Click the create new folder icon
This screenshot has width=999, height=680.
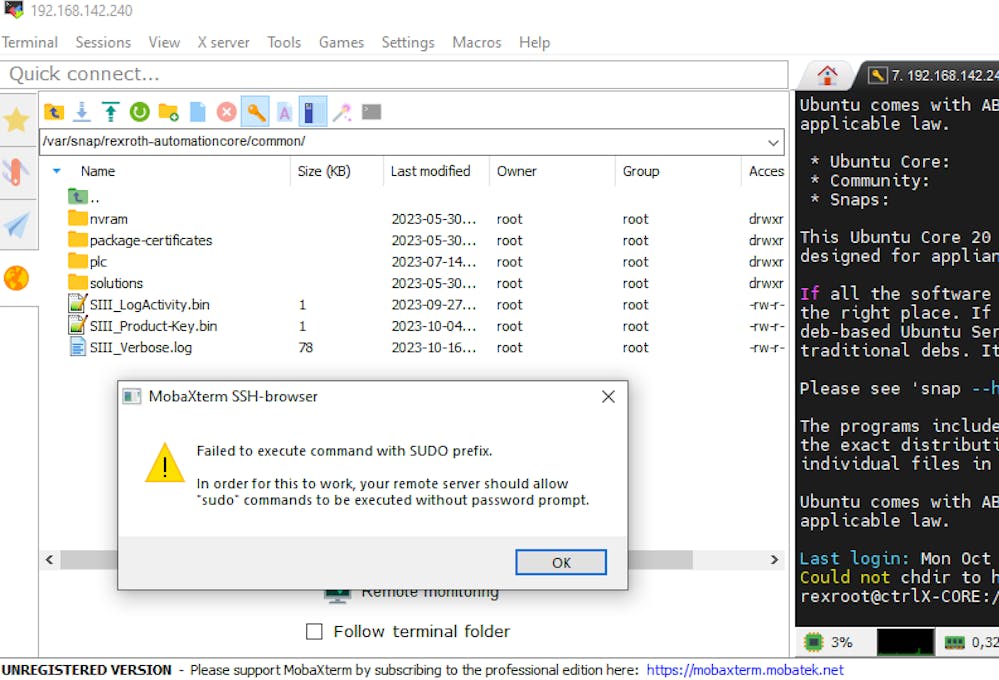[x=168, y=112]
